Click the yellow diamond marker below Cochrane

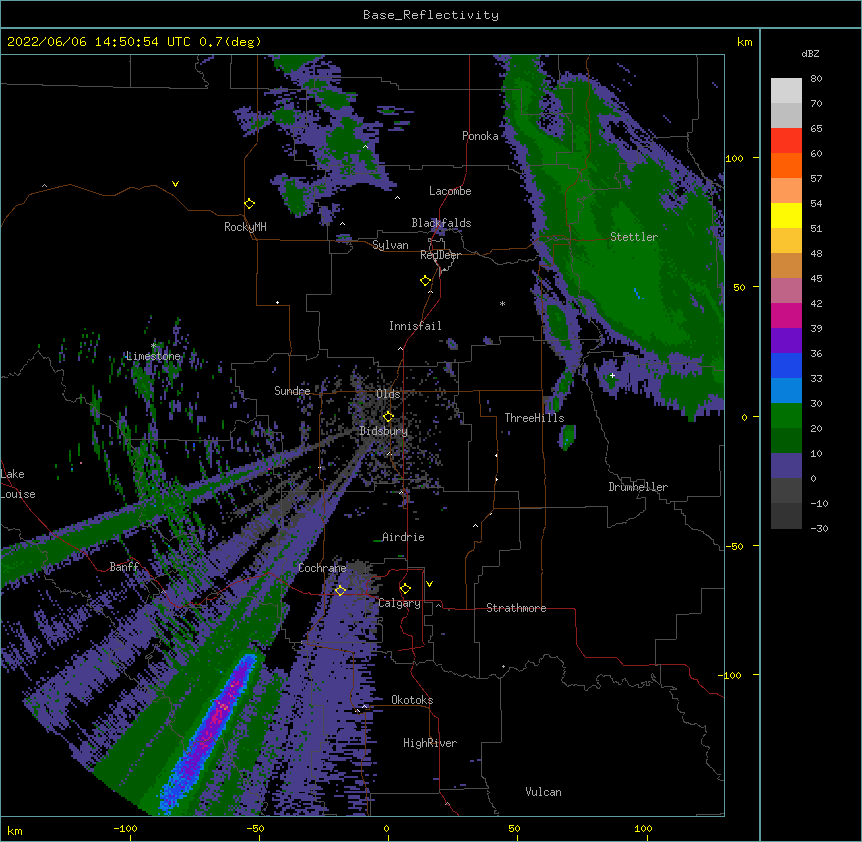click(x=340, y=590)
